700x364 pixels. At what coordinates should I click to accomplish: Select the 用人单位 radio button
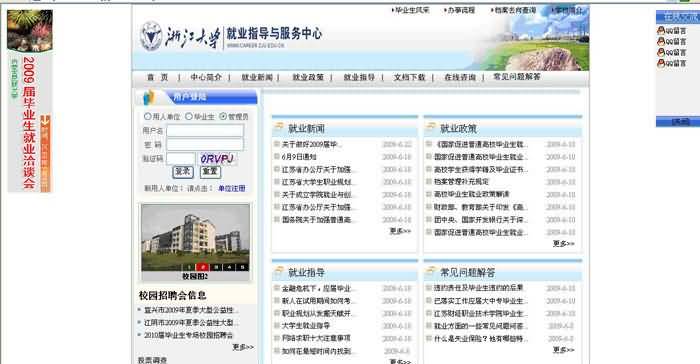point(147,116)
